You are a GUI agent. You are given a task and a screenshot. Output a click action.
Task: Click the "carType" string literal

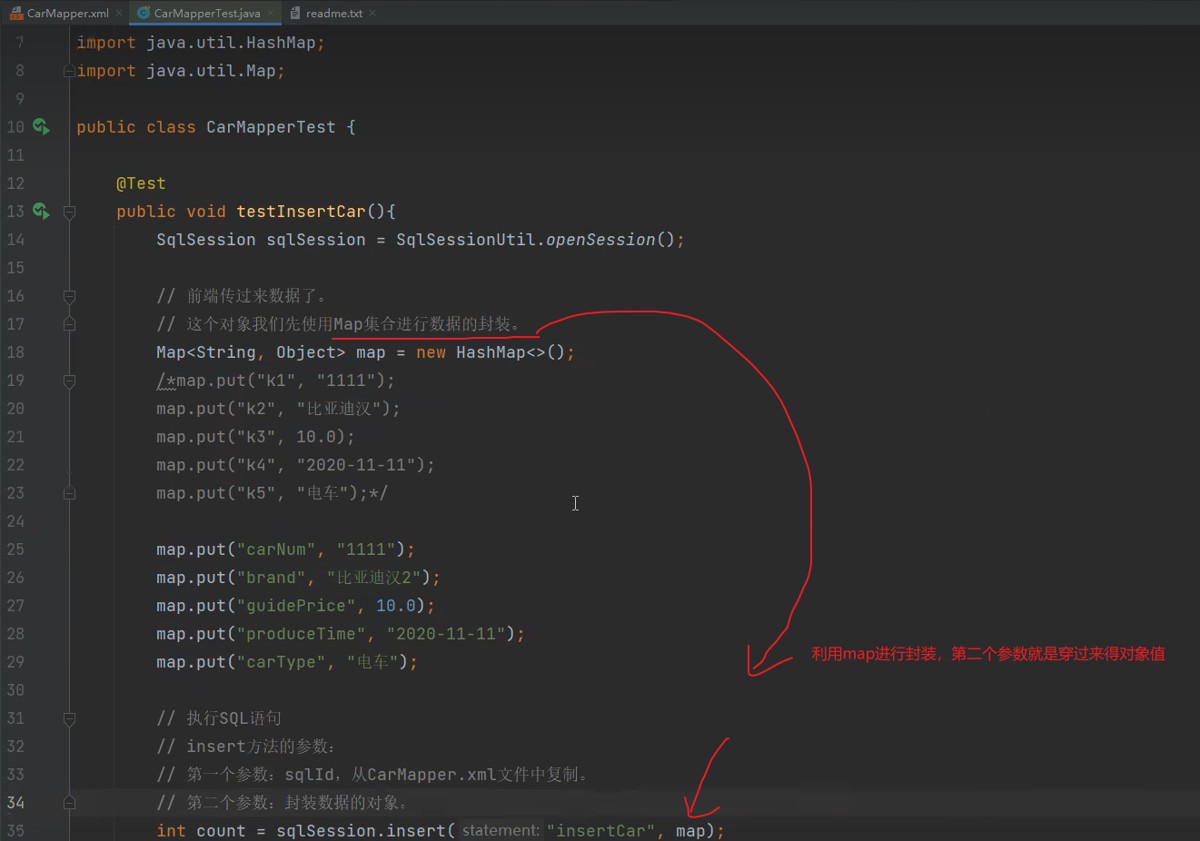(281, 662)
